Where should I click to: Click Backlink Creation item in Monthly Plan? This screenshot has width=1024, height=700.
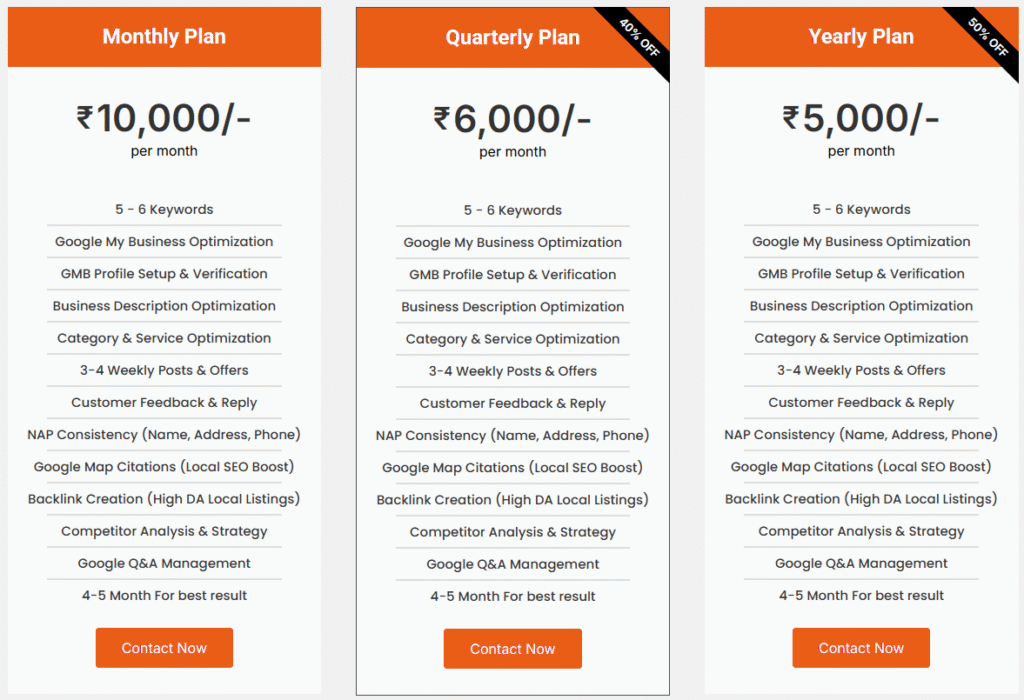(x=164, y=499)
